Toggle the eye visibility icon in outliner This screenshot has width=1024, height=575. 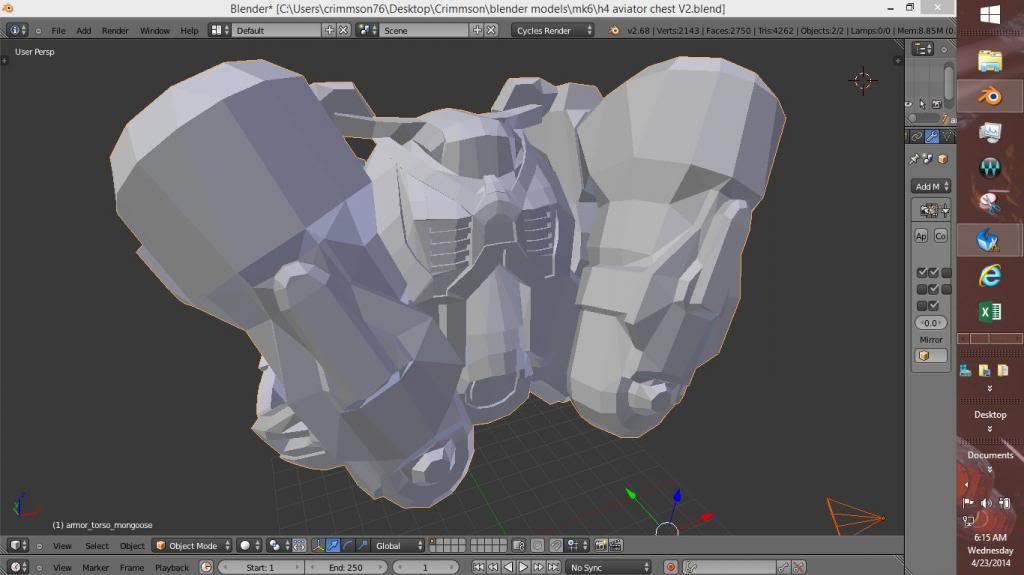tap(908, 103)
